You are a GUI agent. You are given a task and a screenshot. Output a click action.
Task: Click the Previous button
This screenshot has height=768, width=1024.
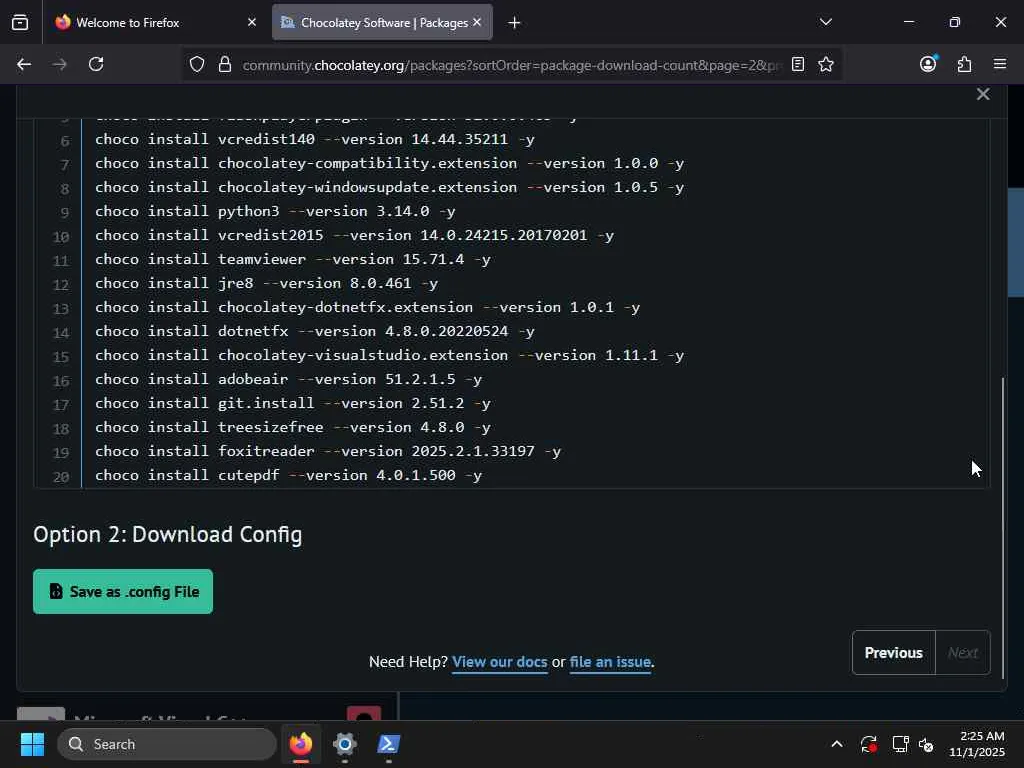[893, 652]
